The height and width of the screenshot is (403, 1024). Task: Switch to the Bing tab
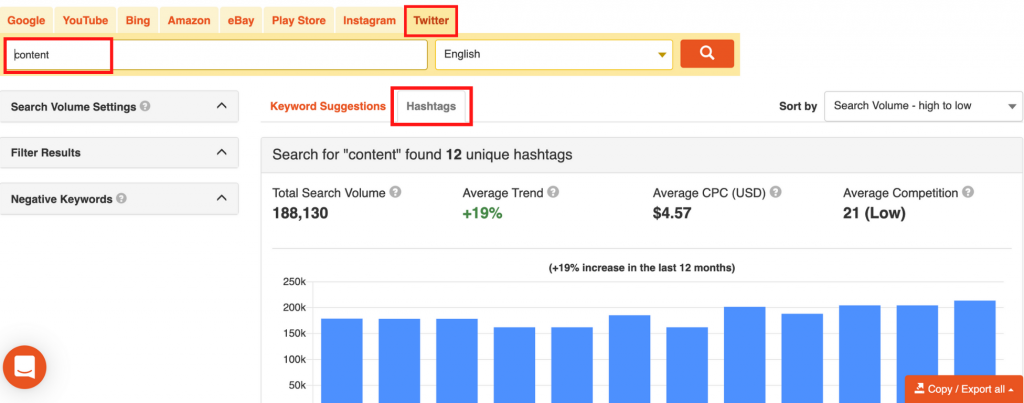tap(138, 20)
